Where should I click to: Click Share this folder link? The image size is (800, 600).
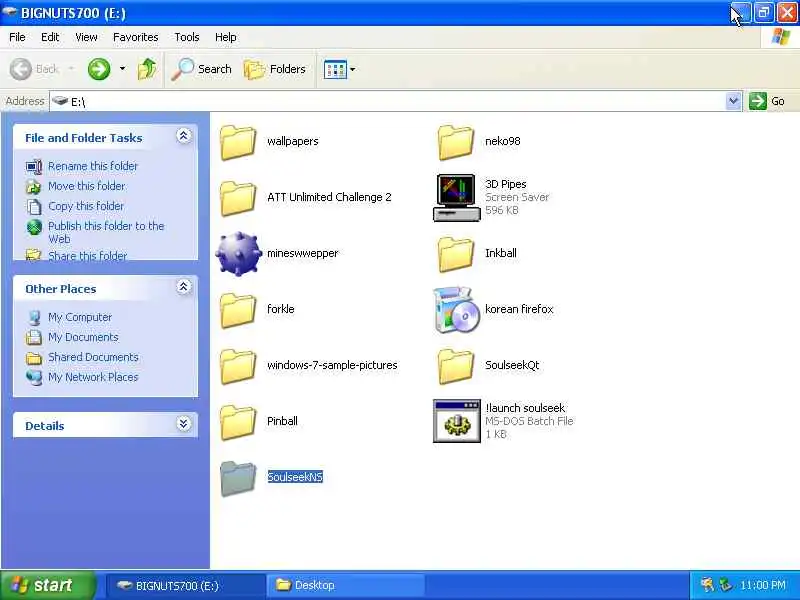(87, 256)
